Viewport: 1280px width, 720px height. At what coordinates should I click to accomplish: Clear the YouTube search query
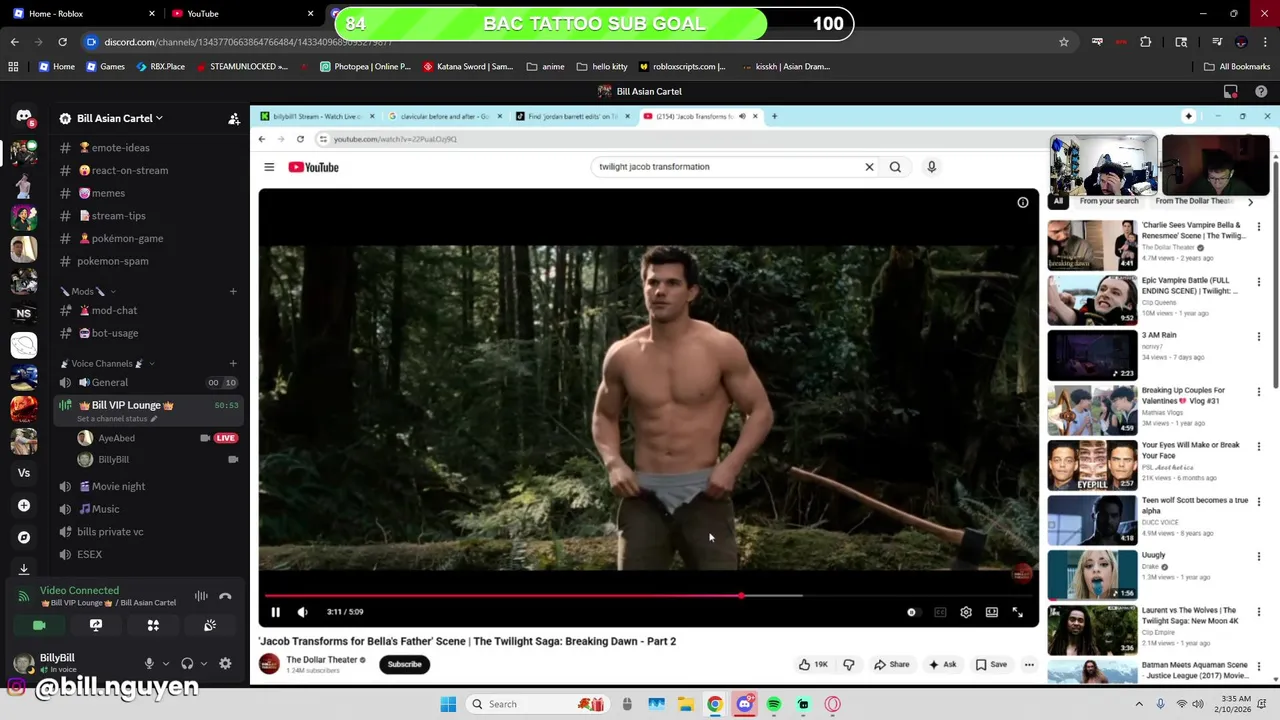tap(869, 167)
